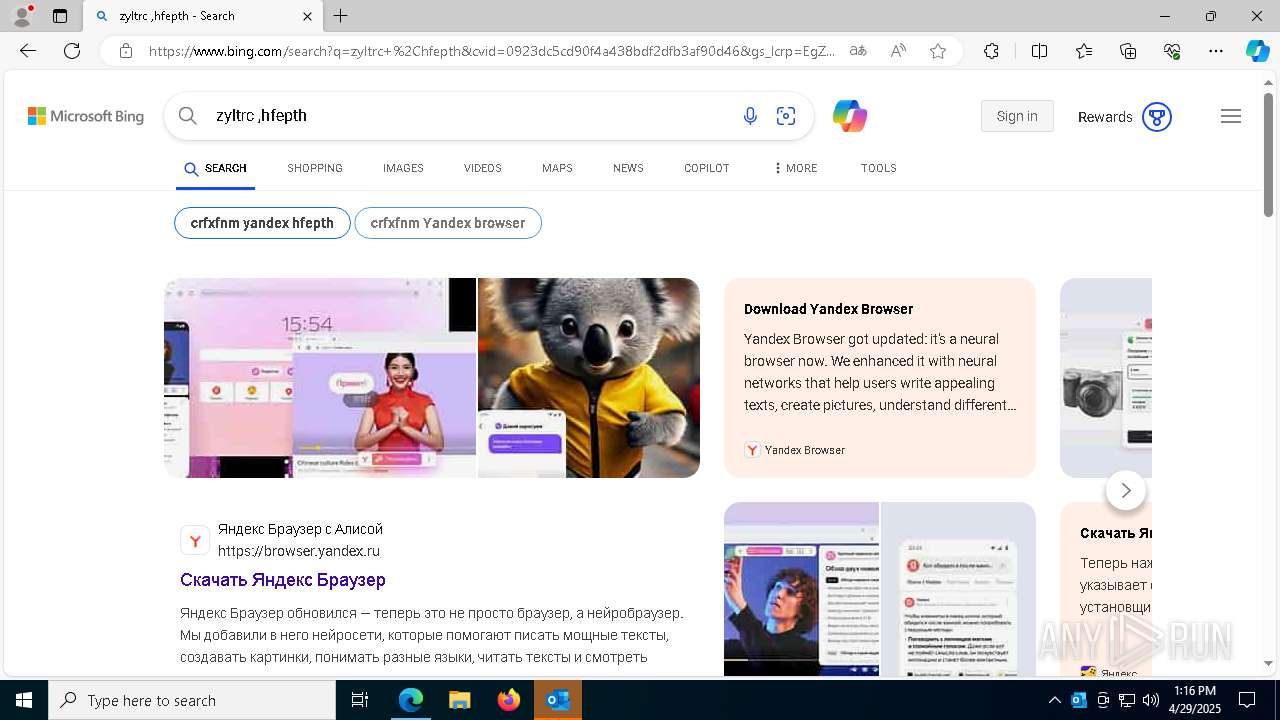Select suggestion 'crfxfnm Yandex browser'
Image resolution: width=1280 pixels, height=720 pixels.
[448, 223]
